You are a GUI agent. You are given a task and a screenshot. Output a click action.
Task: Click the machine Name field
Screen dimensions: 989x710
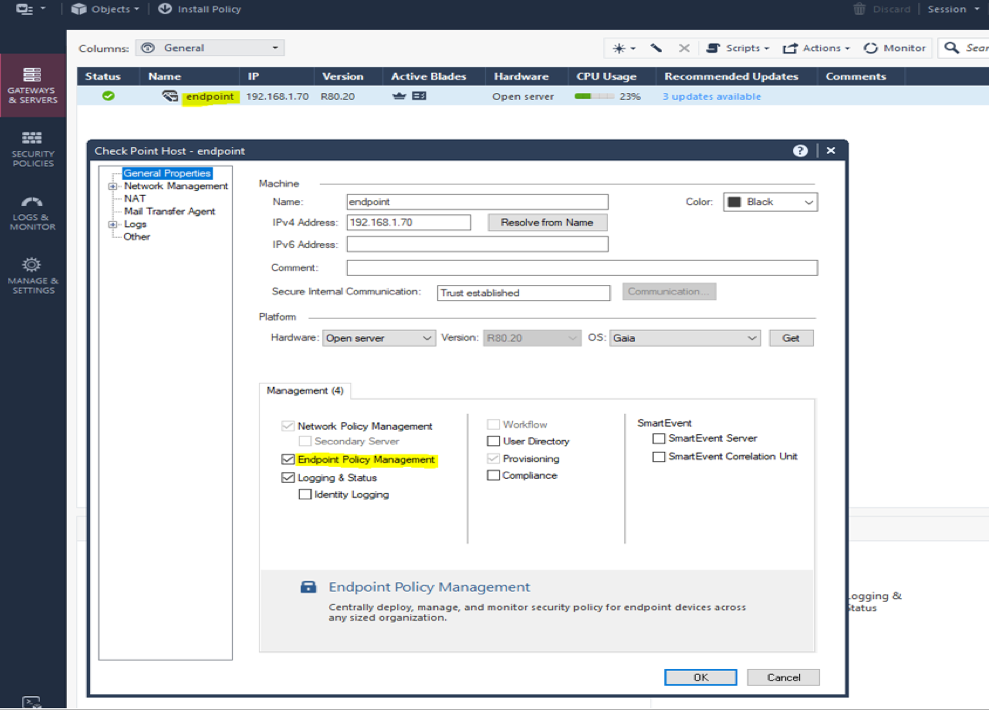(477, 202)
